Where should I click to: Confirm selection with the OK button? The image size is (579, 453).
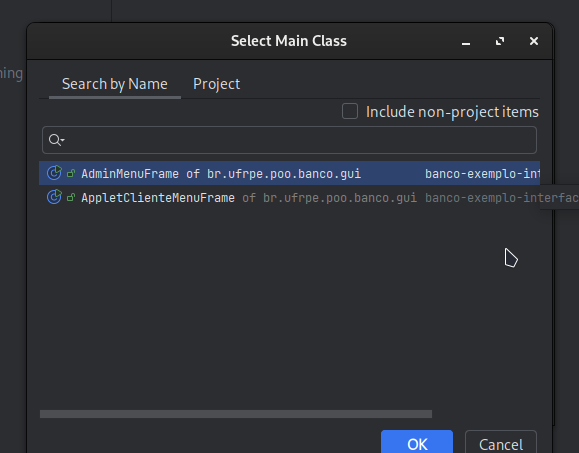tap(417, 442)
